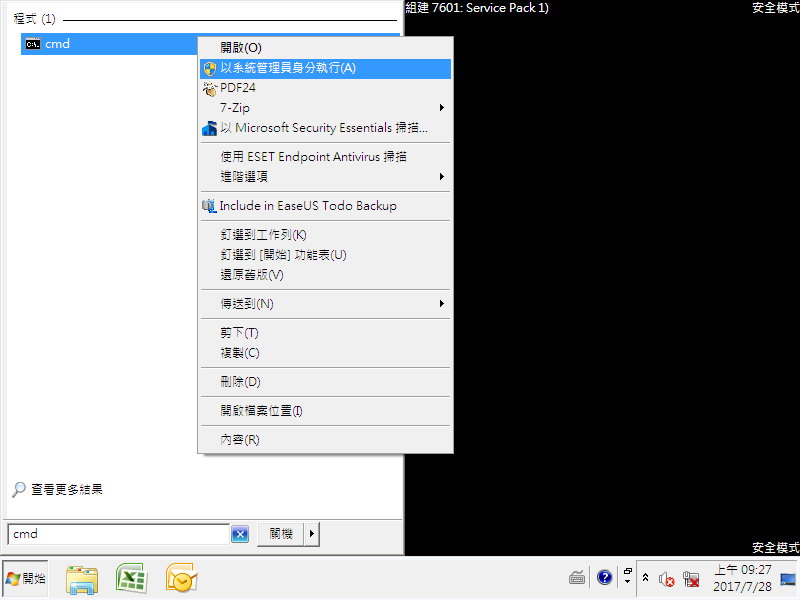Select 開啟檔案位置(I) from context menu
The width and height of the screenshot is (800, 600).
point(261,411)
